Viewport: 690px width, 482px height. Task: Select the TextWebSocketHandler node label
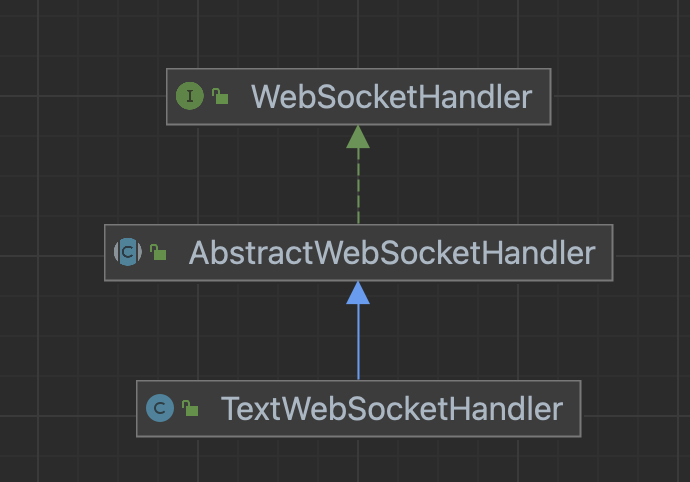pyautogui.click(x=392, y=409)
